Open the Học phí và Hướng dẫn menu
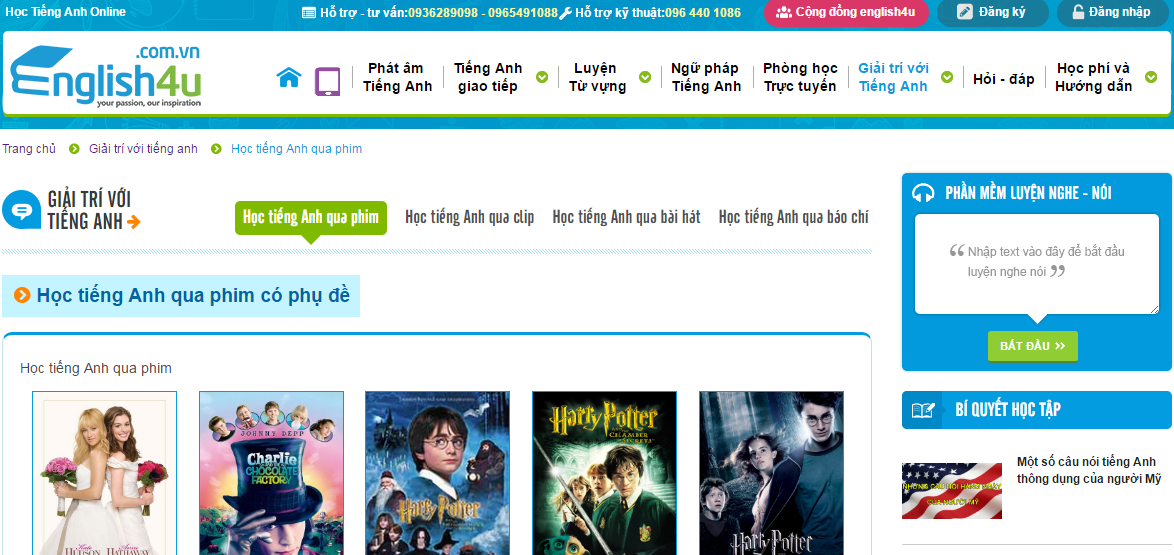Viewport: 1174px width, 555px height. pos(1093,77)
